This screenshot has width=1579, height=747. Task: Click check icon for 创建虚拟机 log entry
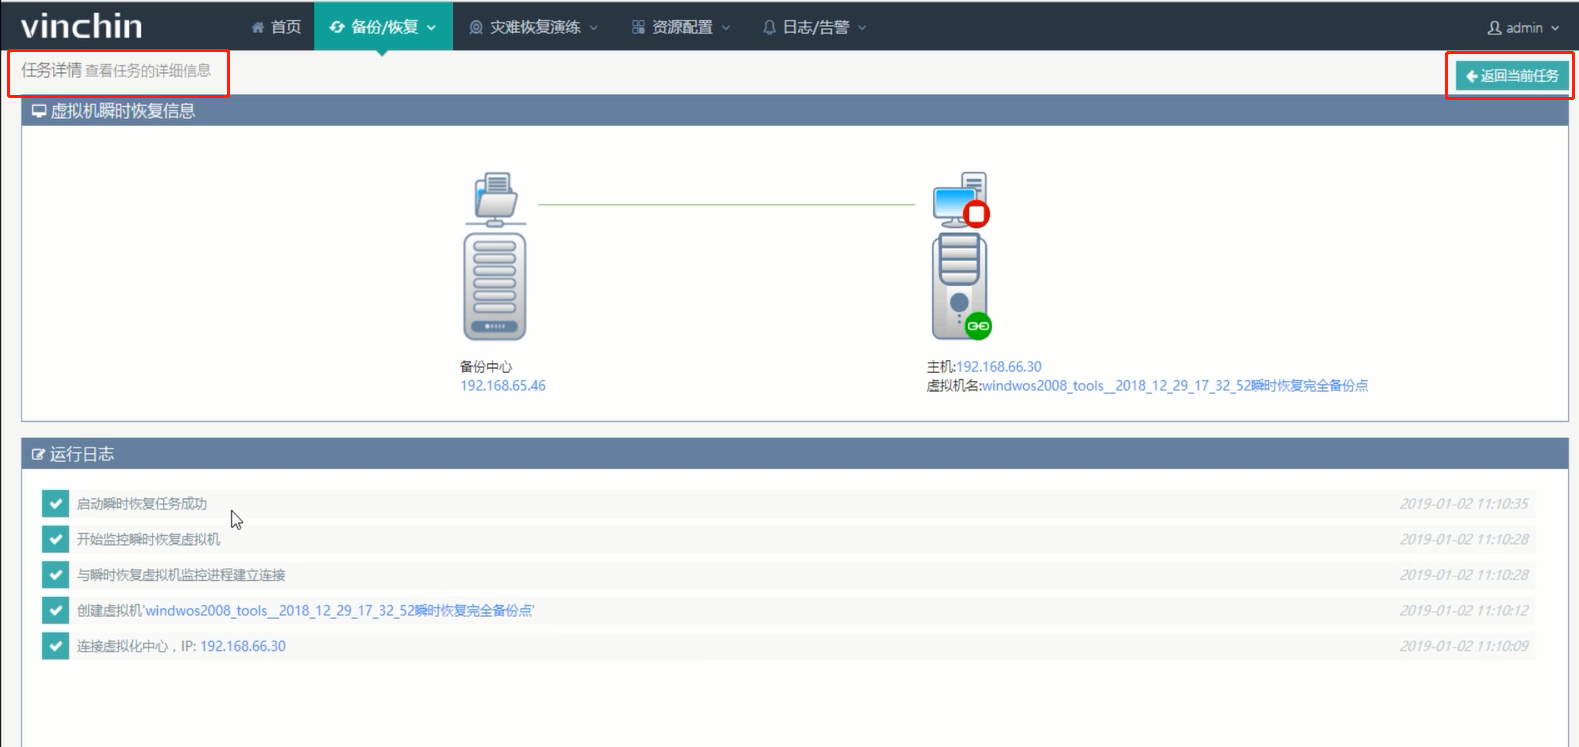55,611
